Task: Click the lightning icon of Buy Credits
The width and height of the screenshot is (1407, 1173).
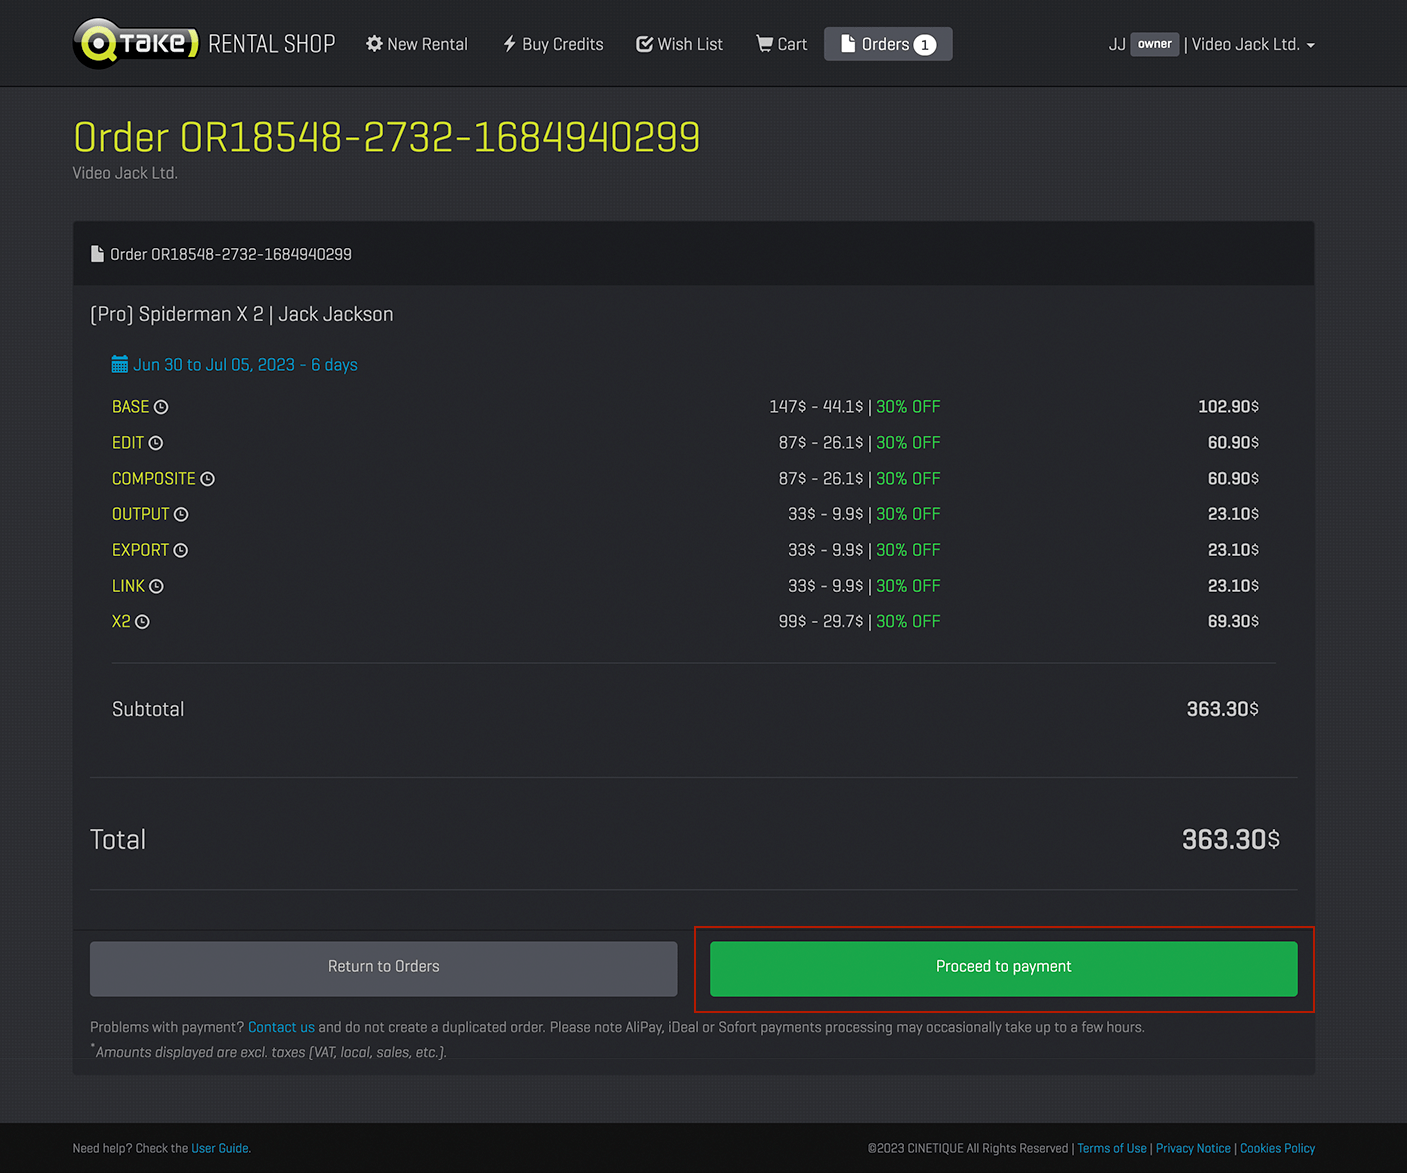Action: click(x=509, y=44)
